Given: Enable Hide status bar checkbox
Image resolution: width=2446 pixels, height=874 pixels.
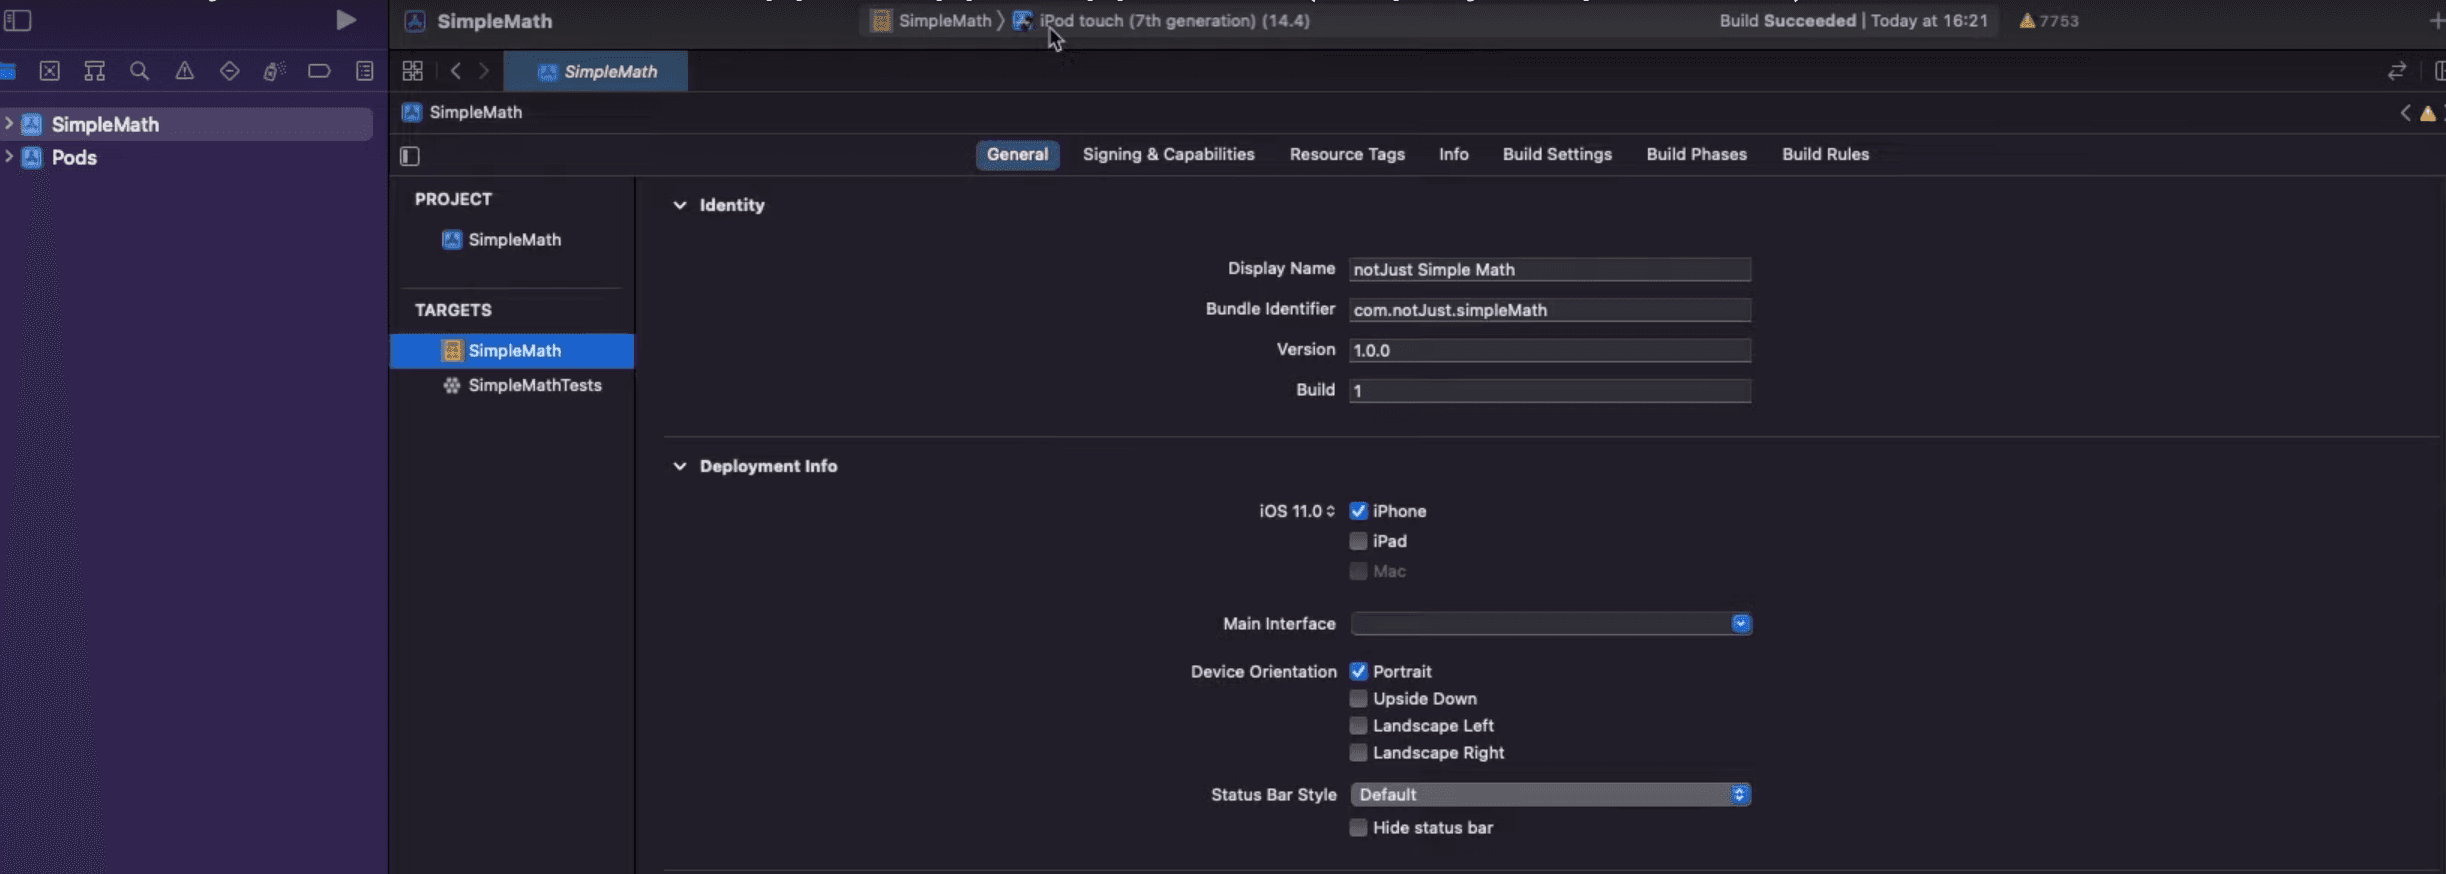Looking at the screenshot, I should [x=1358, y=828].
